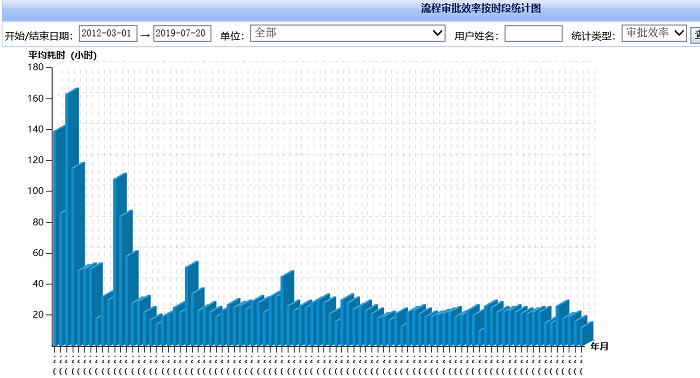The image size is (700, 378).
Task: Open the 单位 dropdown showing 全部
Action: tap(348, 33)
